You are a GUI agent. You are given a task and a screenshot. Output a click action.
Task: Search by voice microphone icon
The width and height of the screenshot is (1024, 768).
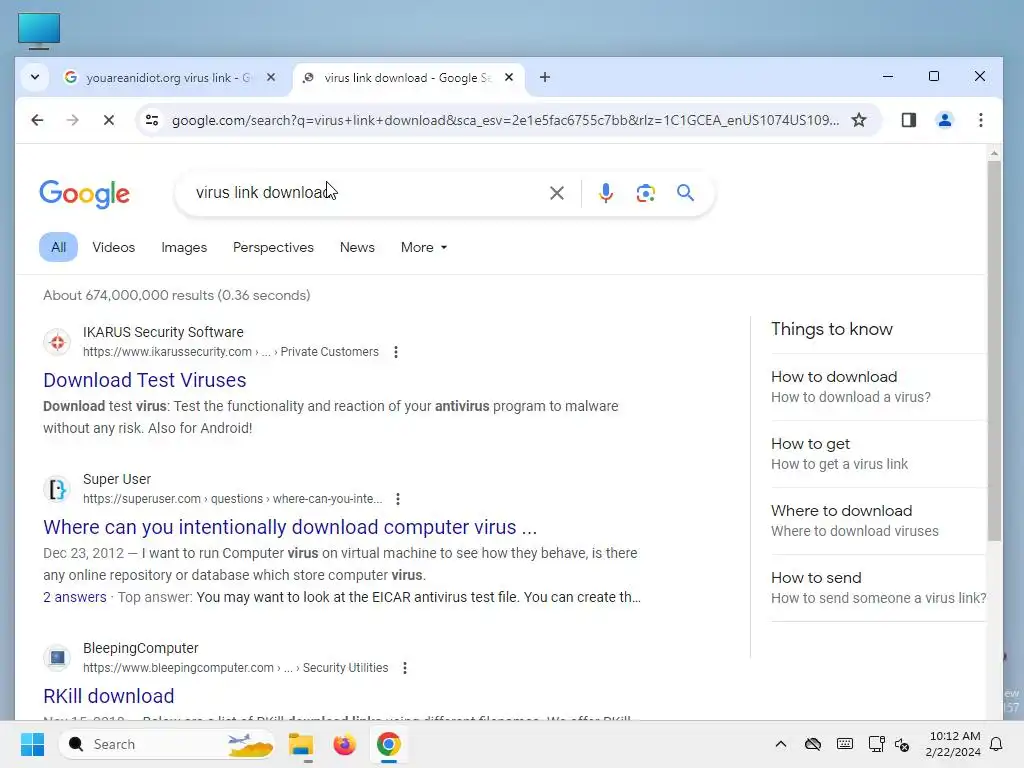pyautogui.click(x=605, y=193)
